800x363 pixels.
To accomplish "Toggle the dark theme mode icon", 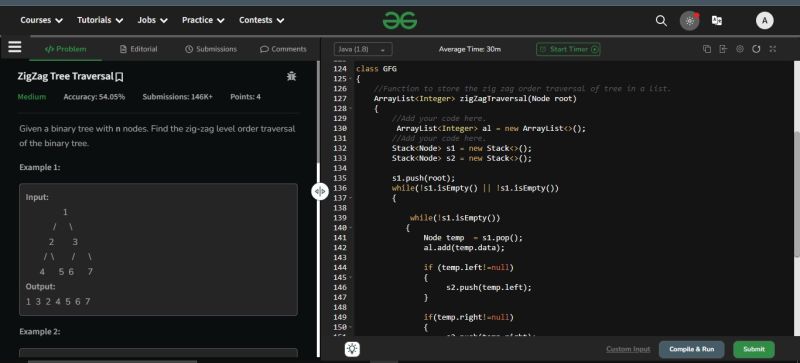I will 689,21.
